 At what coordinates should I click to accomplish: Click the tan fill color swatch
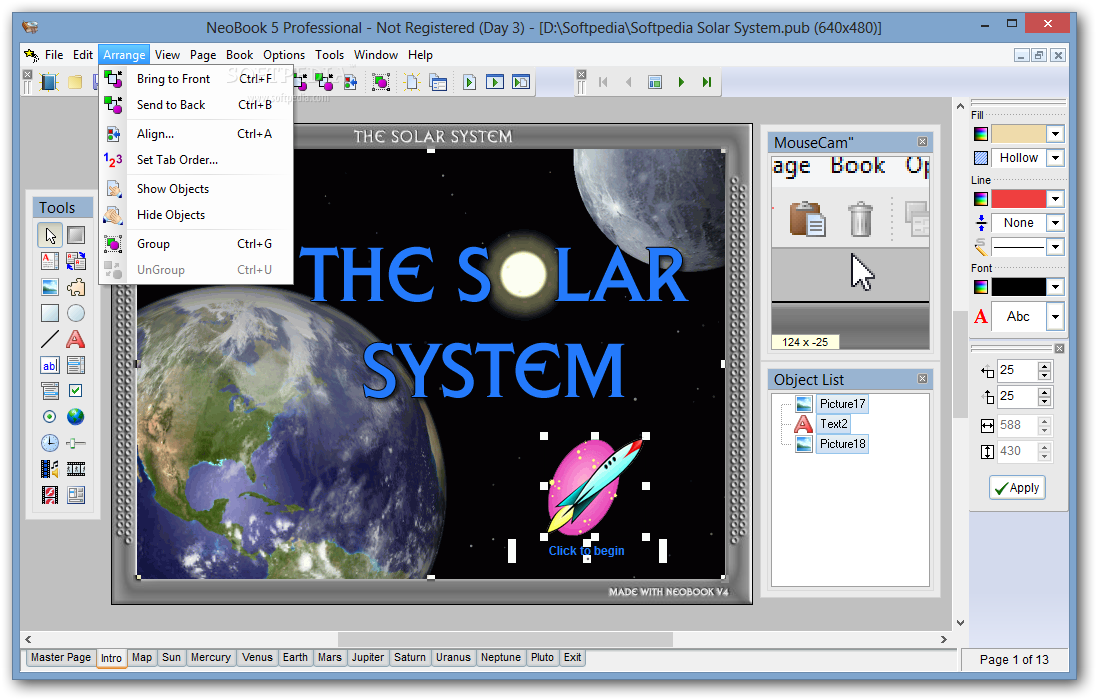(1019, 134)
